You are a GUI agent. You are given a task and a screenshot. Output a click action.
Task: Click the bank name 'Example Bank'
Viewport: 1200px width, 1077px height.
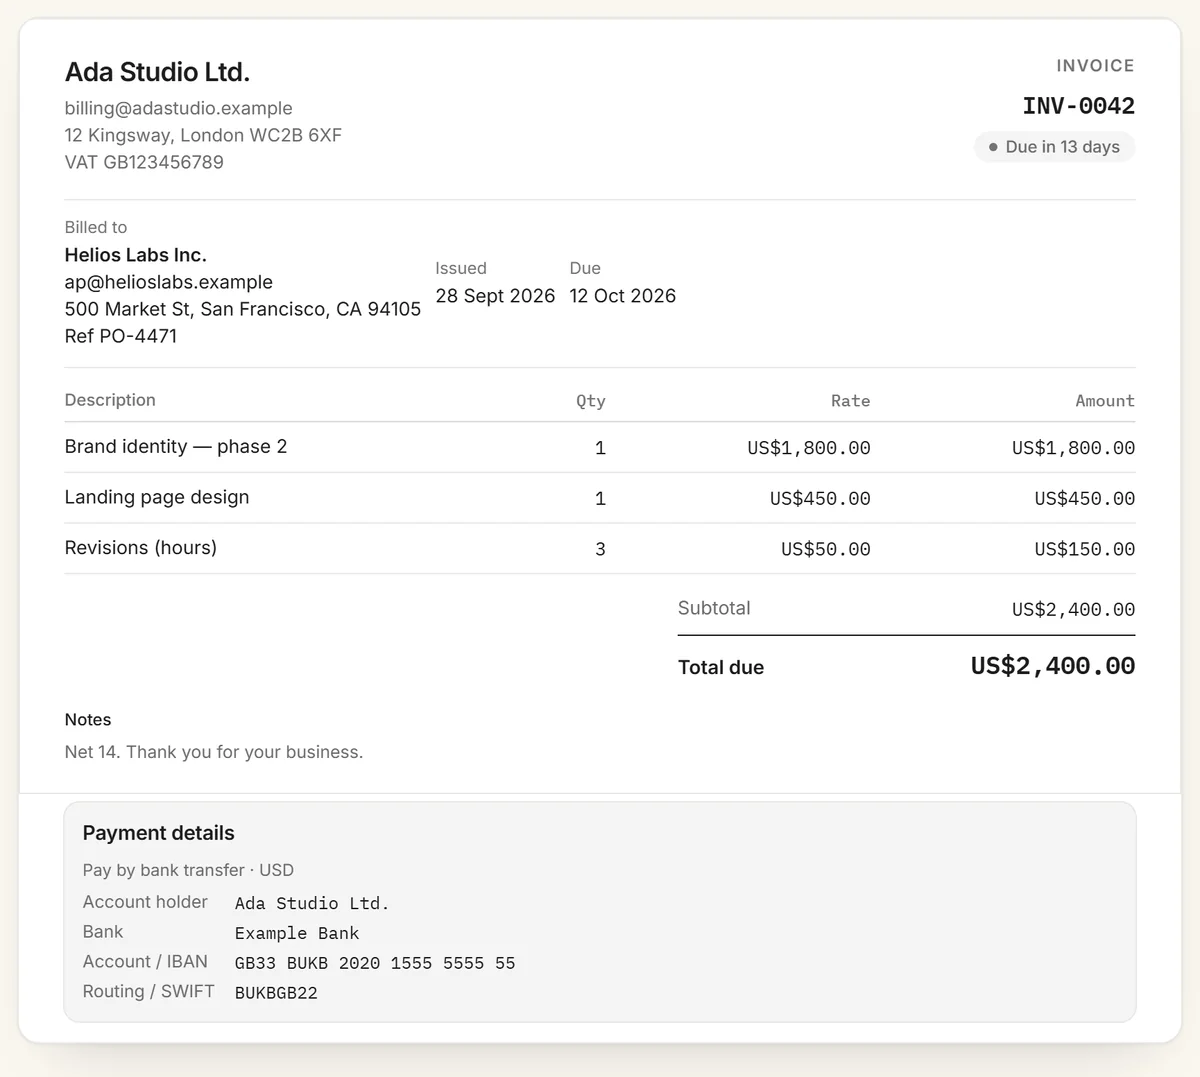click(297, 933)
